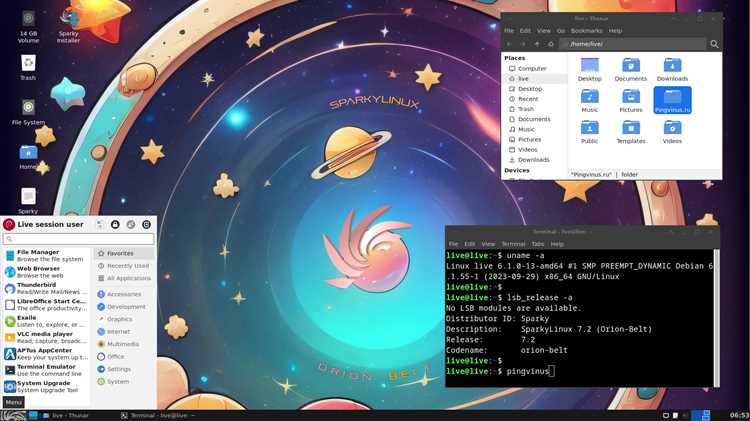The height and width of the screenshot is (421, 750).
Task: Open Documents folder in Thunar
Action: [631, 69]
